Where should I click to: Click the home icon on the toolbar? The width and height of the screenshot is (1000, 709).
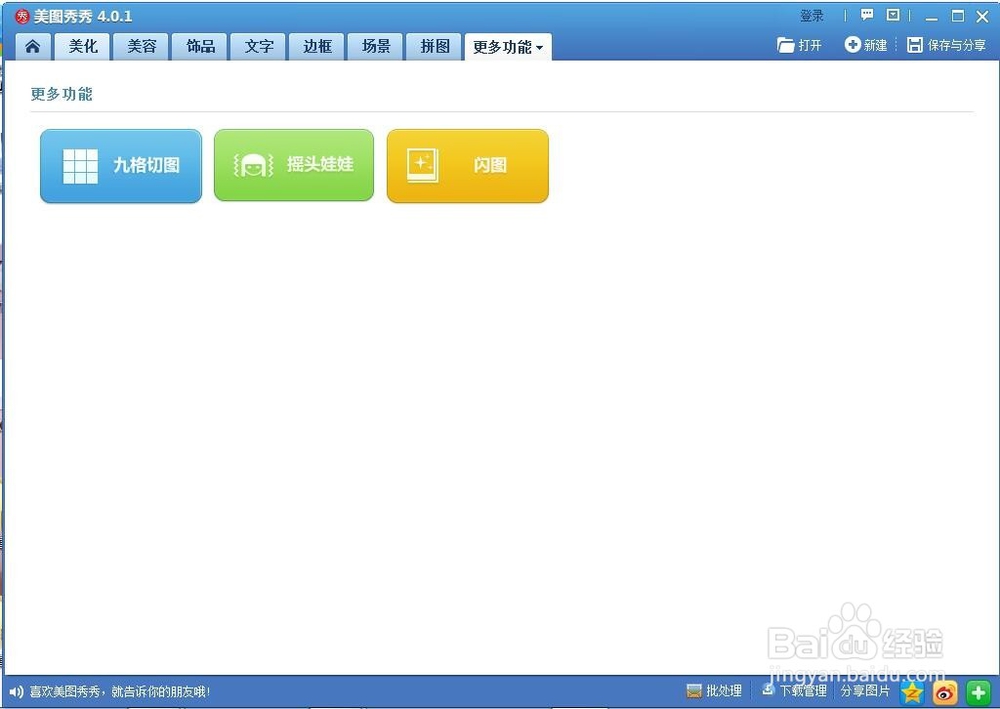click(31, 46)
